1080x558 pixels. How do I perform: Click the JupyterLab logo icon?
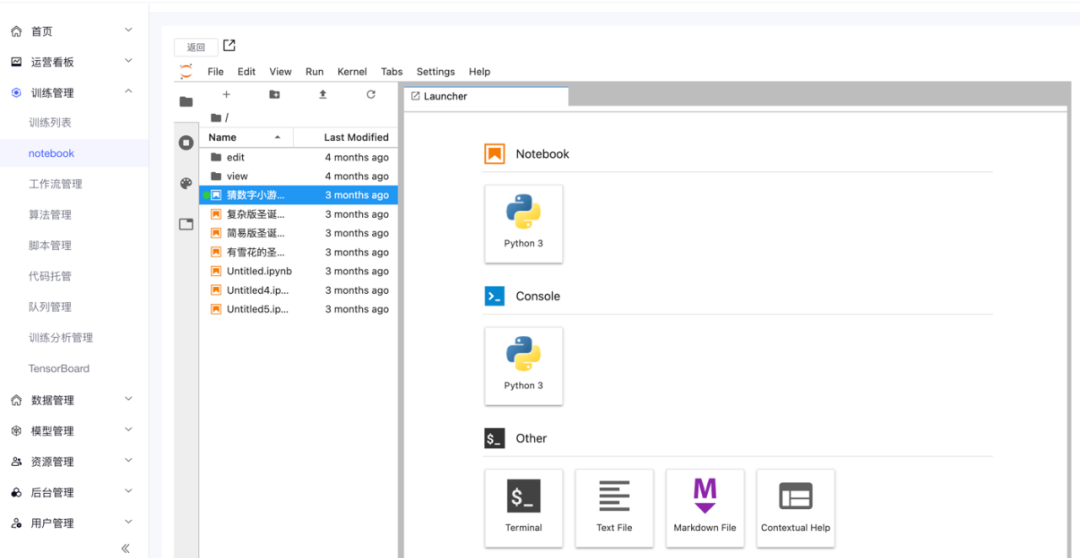point(186,71)
